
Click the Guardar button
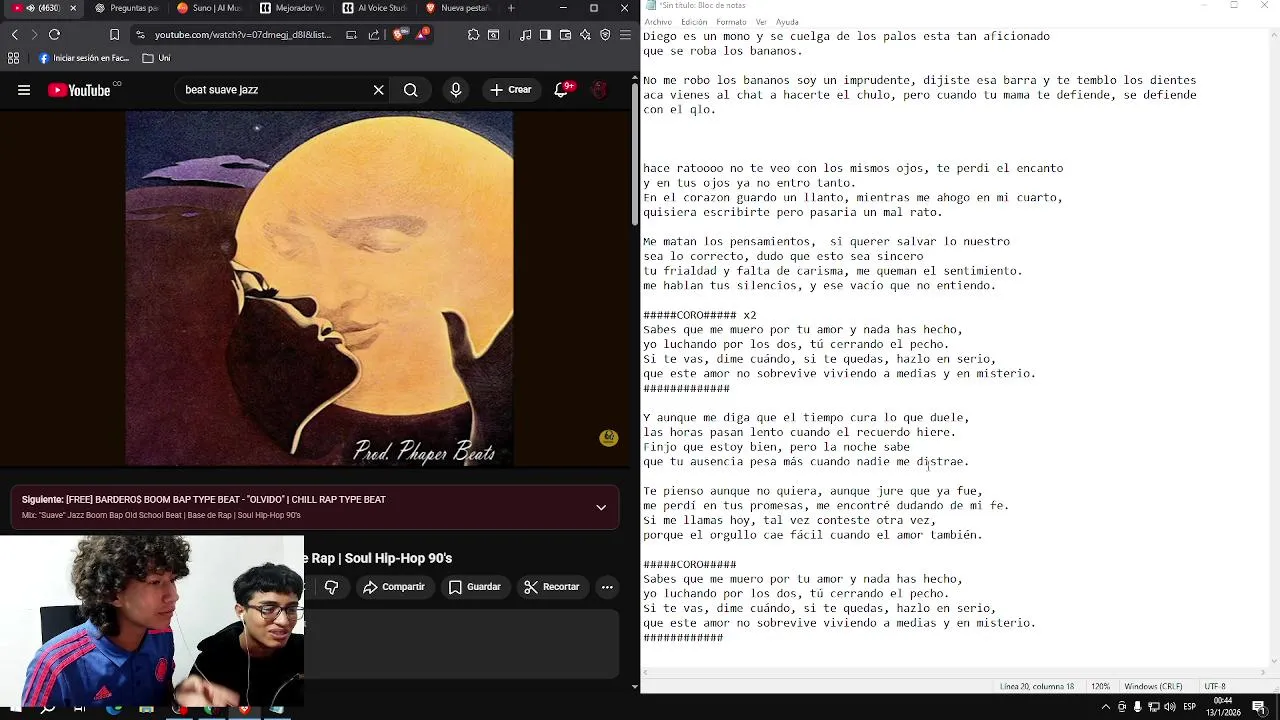[x=474, y=587]
